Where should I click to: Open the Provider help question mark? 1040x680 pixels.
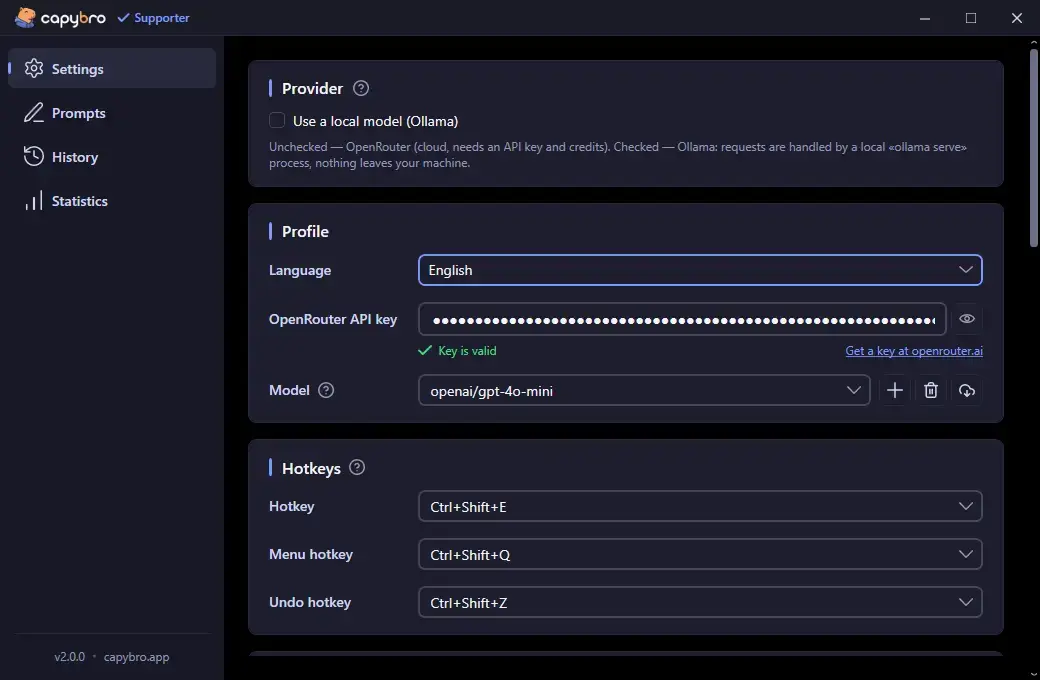click(x=361, y=88)
